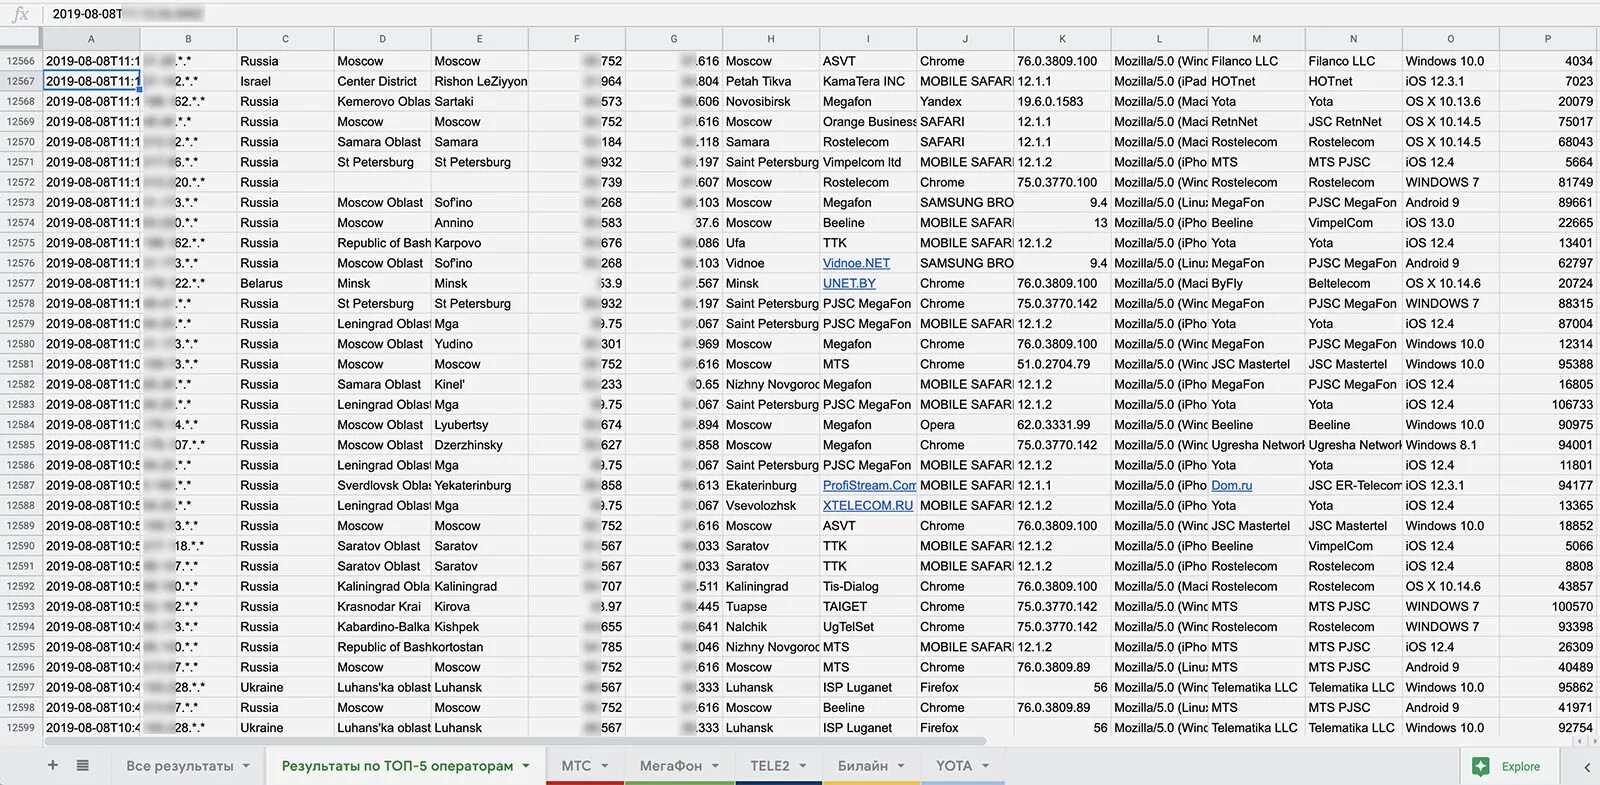Switch to the МТС sheet tab
This screenshot has height=785, width=1600.
[576, 766]
